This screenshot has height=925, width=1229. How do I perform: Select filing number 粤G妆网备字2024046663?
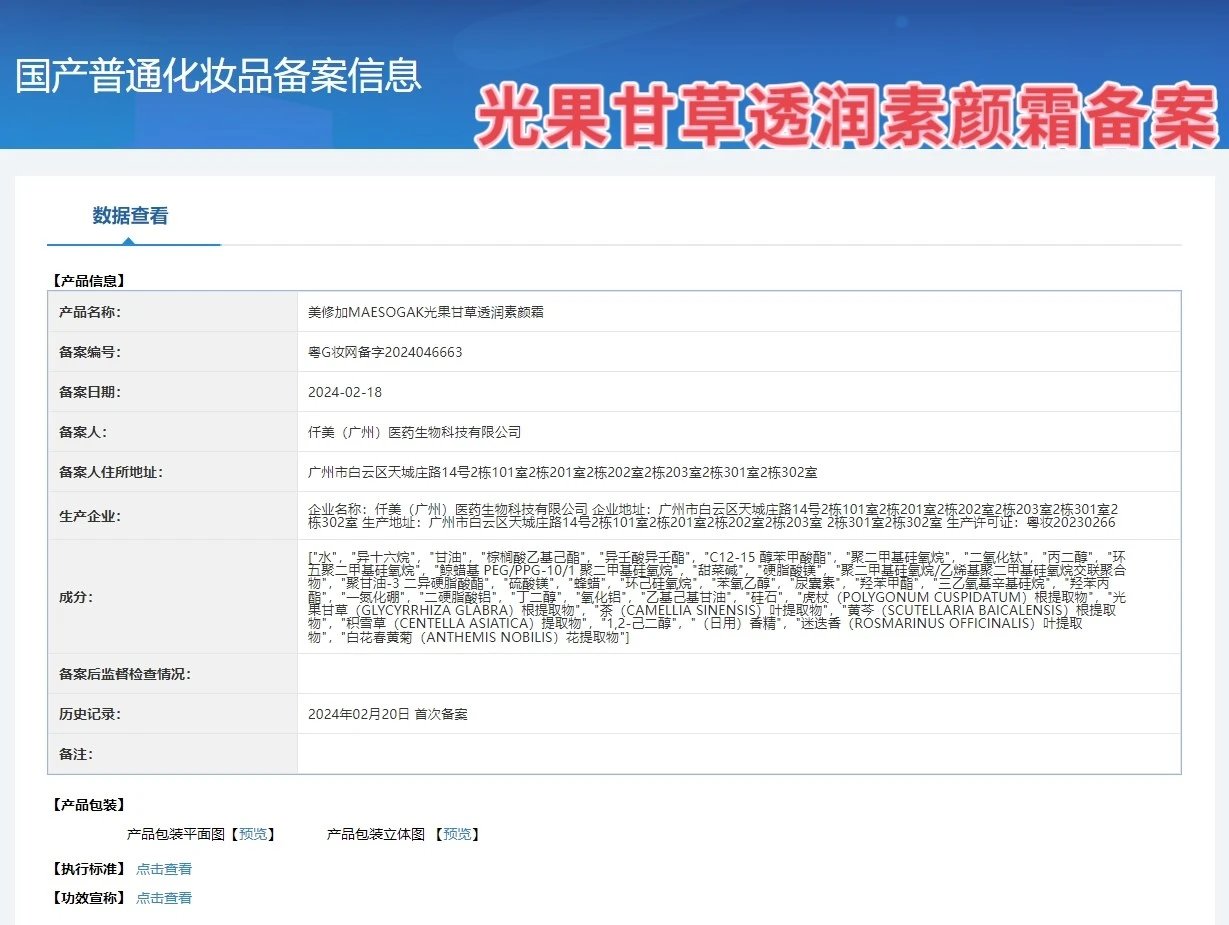[x=385, y=352]
